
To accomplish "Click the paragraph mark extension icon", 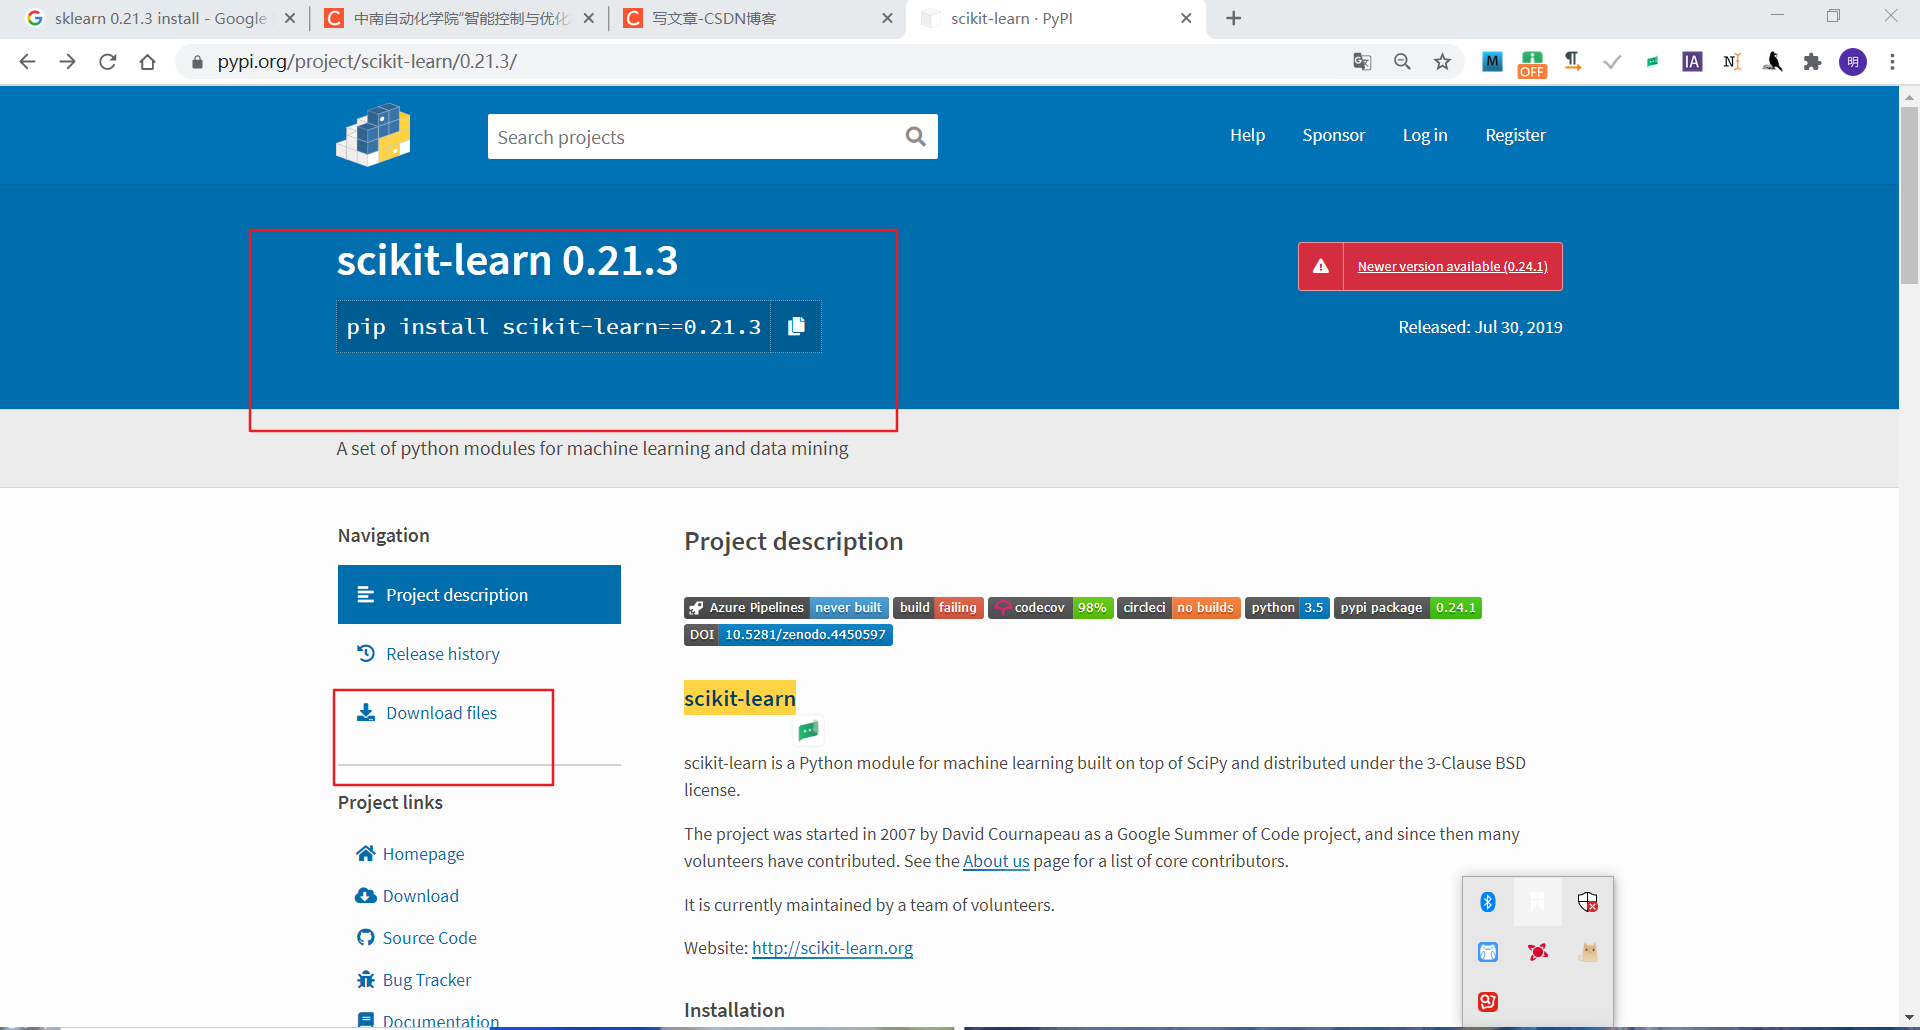I will (1572, 62).
